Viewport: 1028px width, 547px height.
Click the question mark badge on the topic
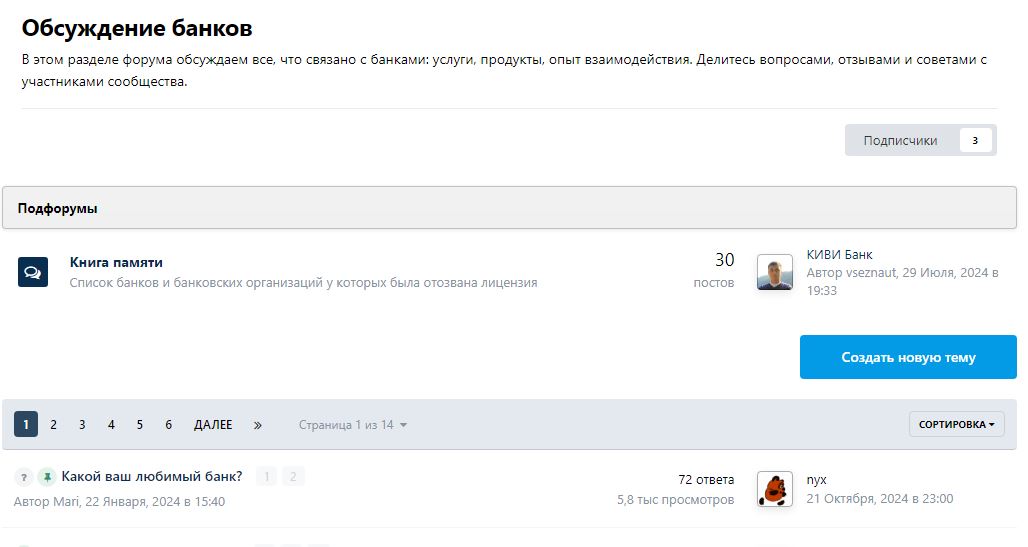coord(24,477)
